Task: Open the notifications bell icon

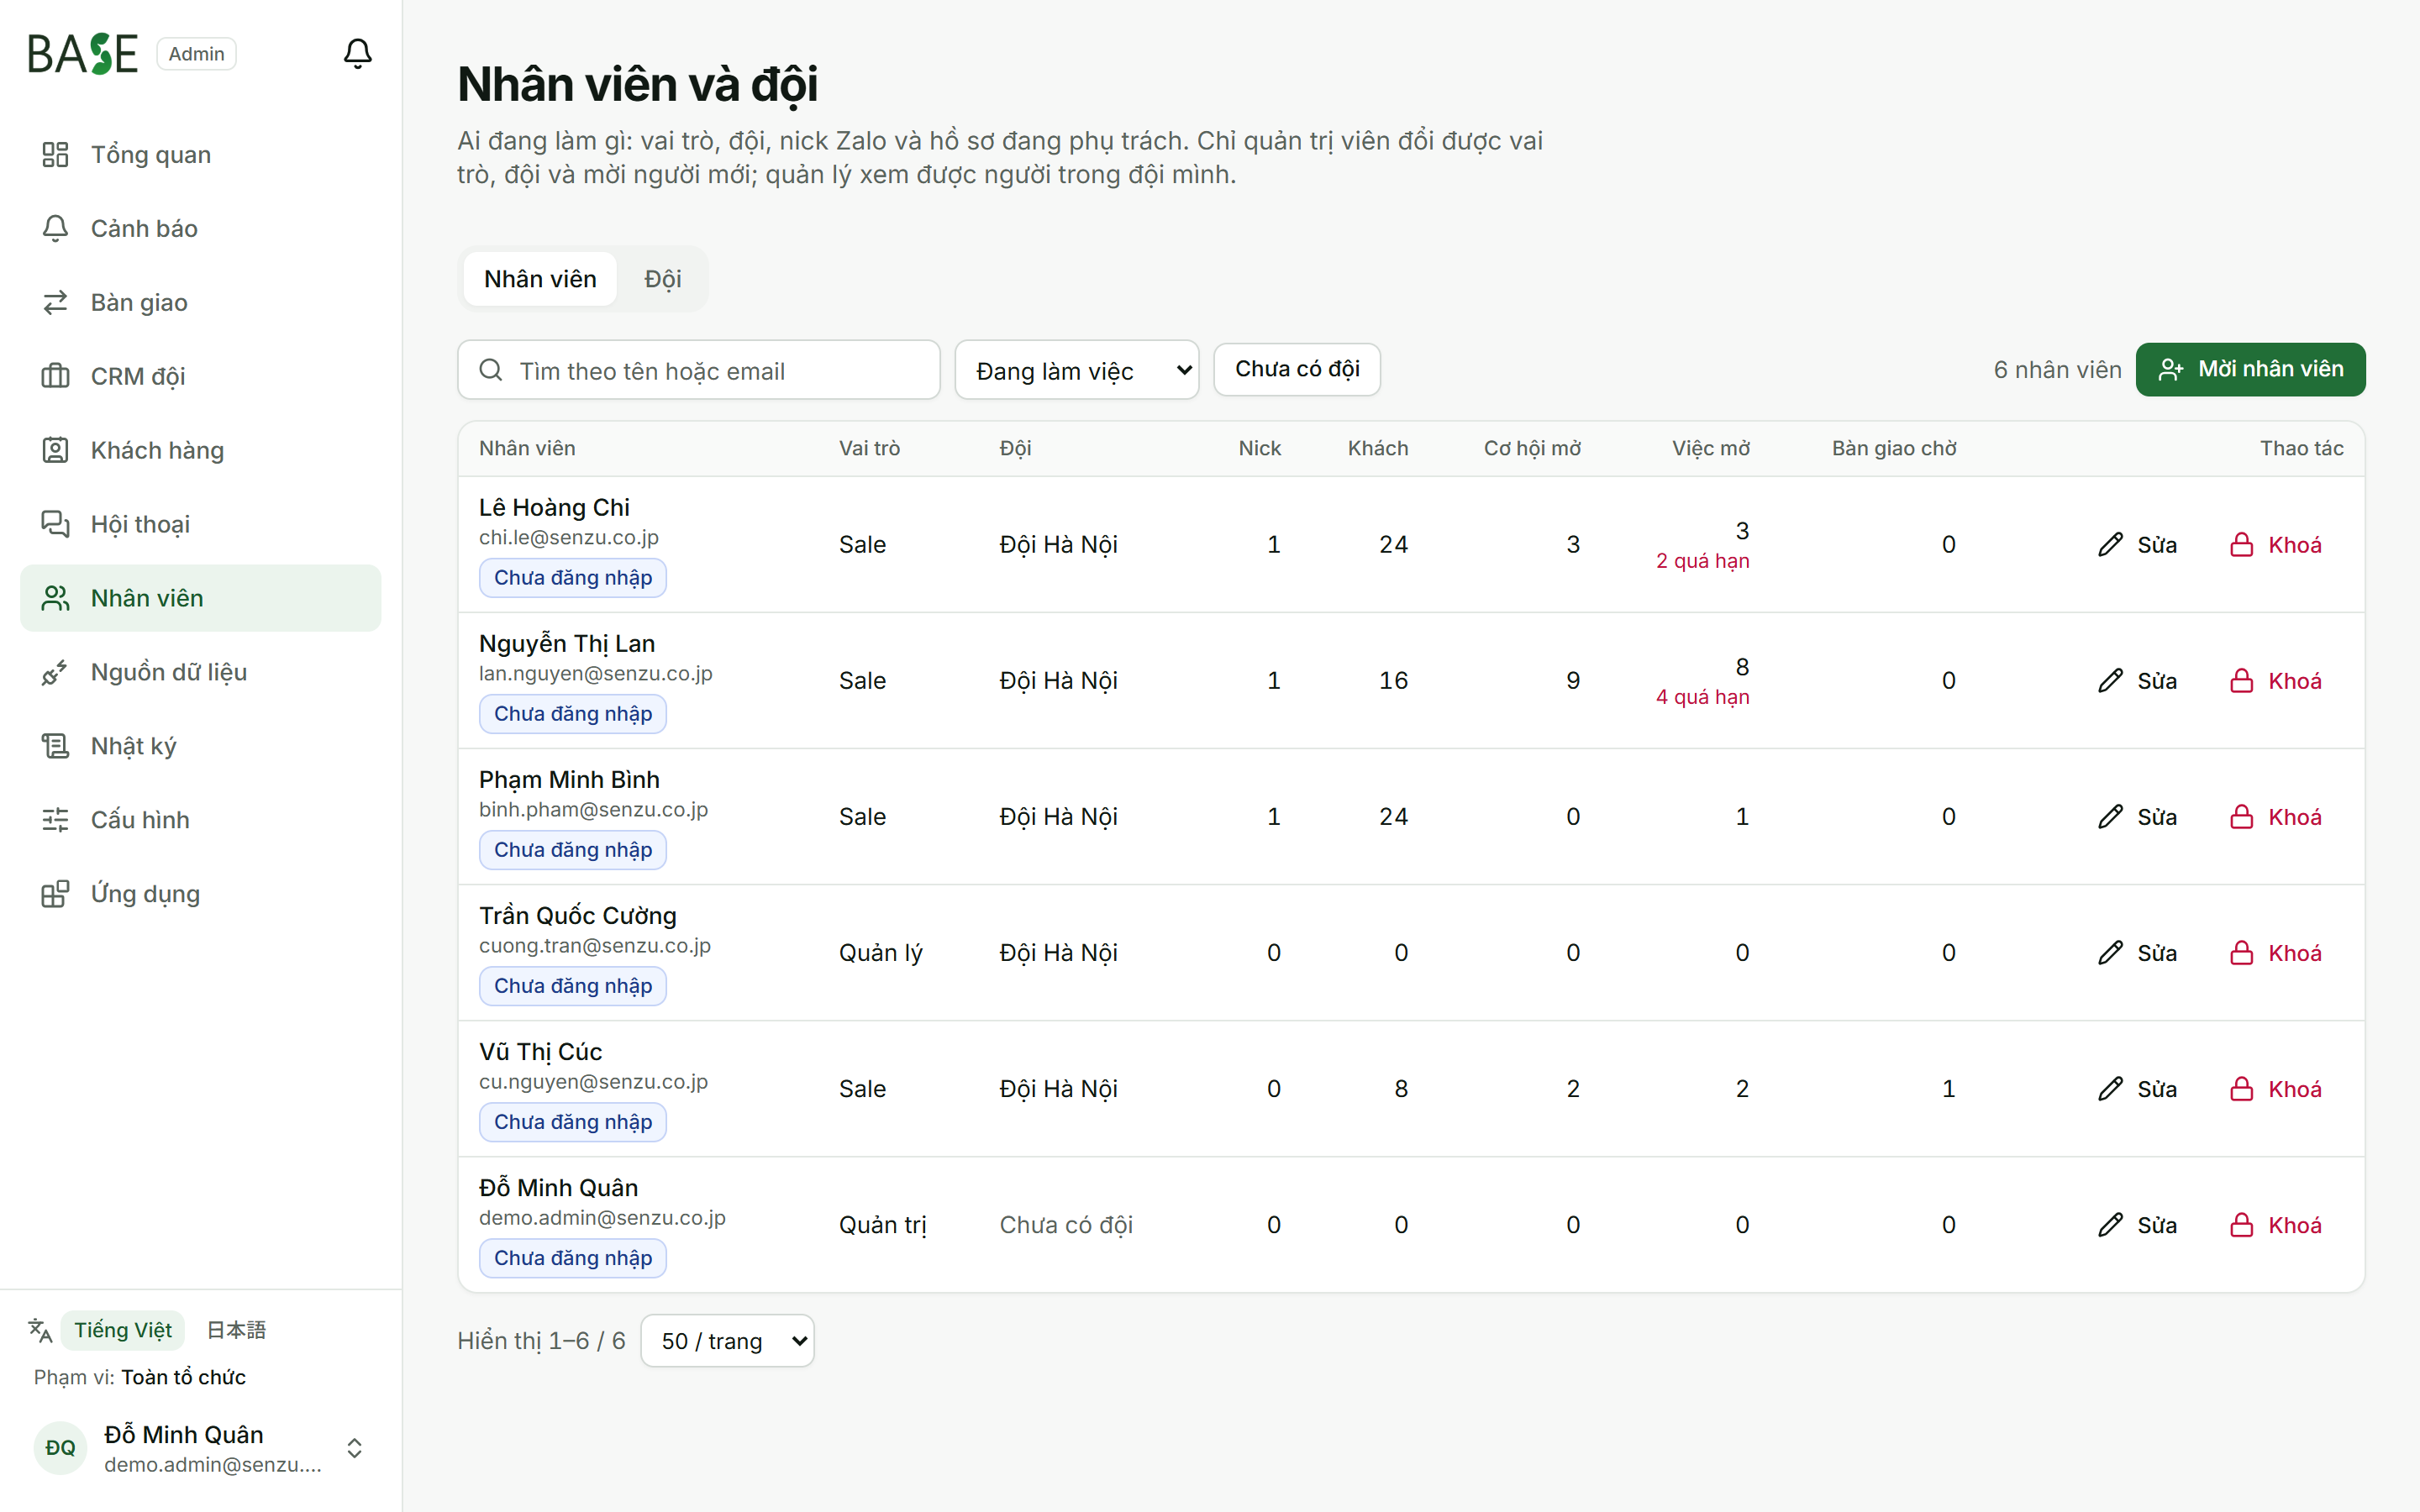Action: click(x=357, y=53)
